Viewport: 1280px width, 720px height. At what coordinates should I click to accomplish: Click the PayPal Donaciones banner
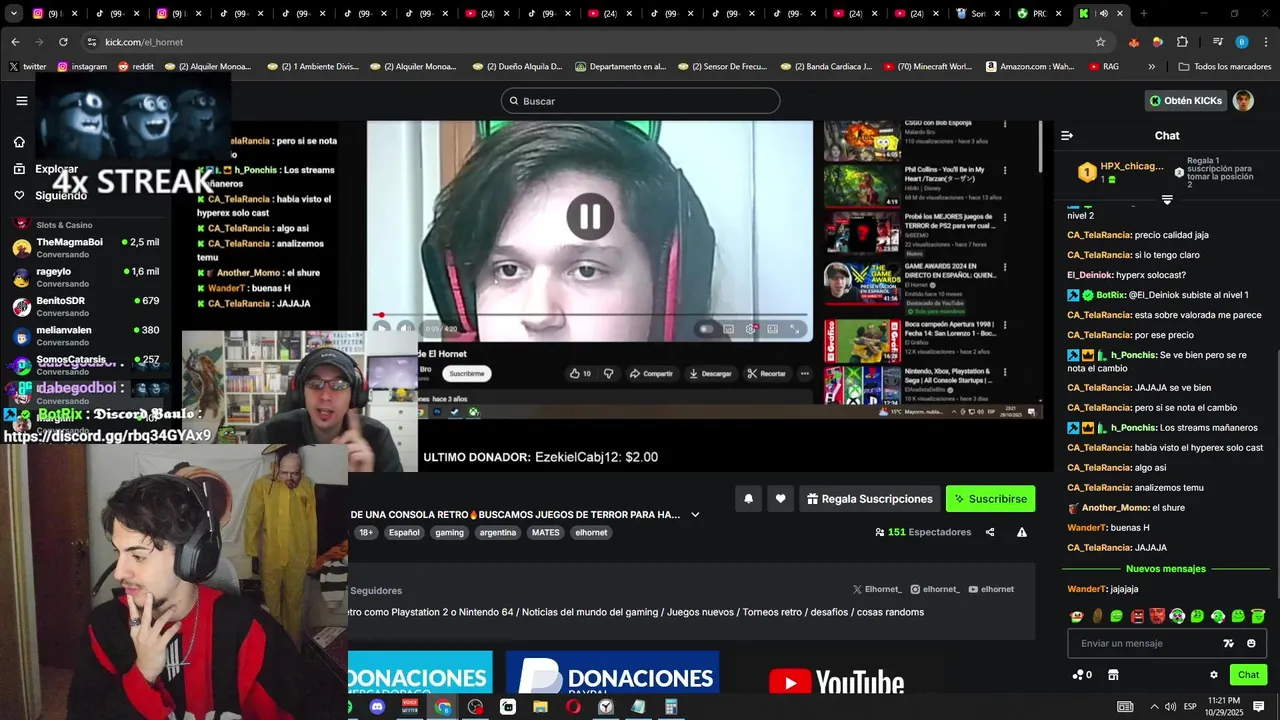pos(612,673)
